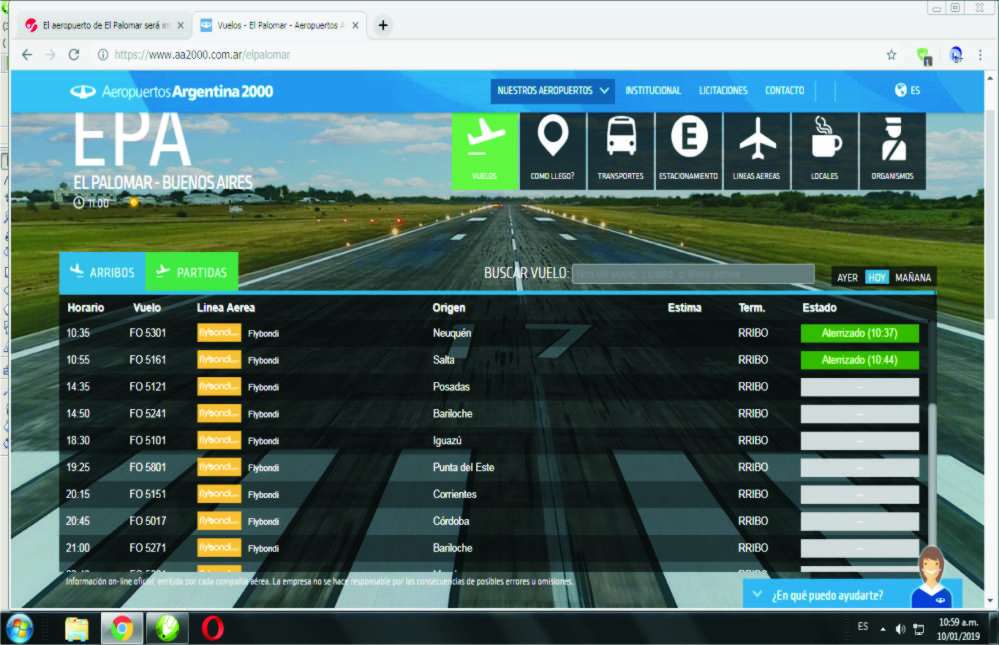999x645 pixels.
Task: Switch to the Arribos tab
Action: coord(103,272)
